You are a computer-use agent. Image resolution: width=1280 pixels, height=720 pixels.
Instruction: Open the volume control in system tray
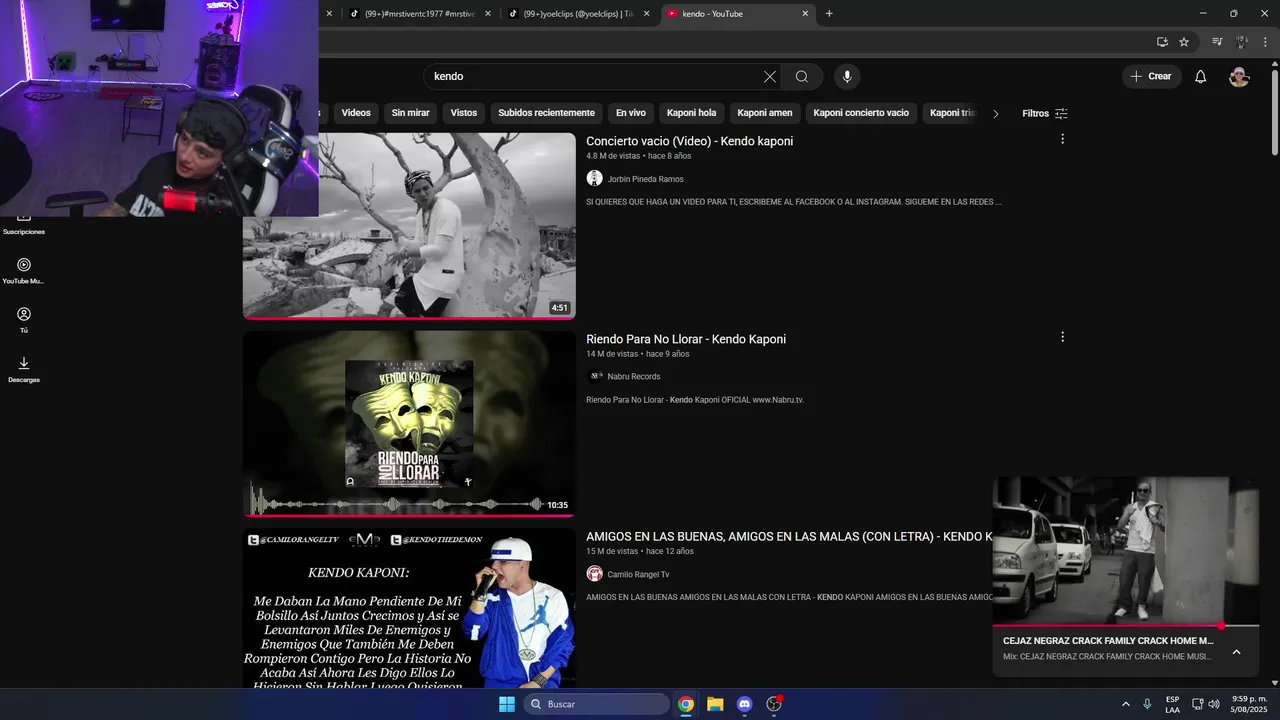tap(1214, 704)
